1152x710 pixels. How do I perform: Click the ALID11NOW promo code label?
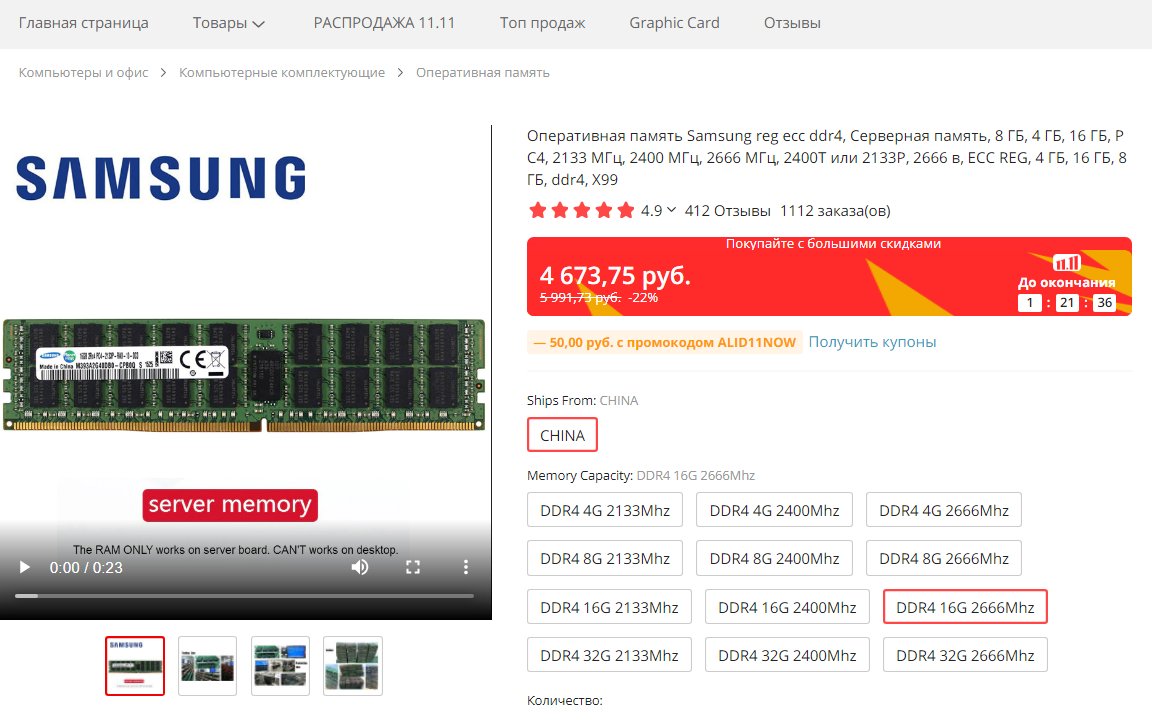click(x=665, y=343)
